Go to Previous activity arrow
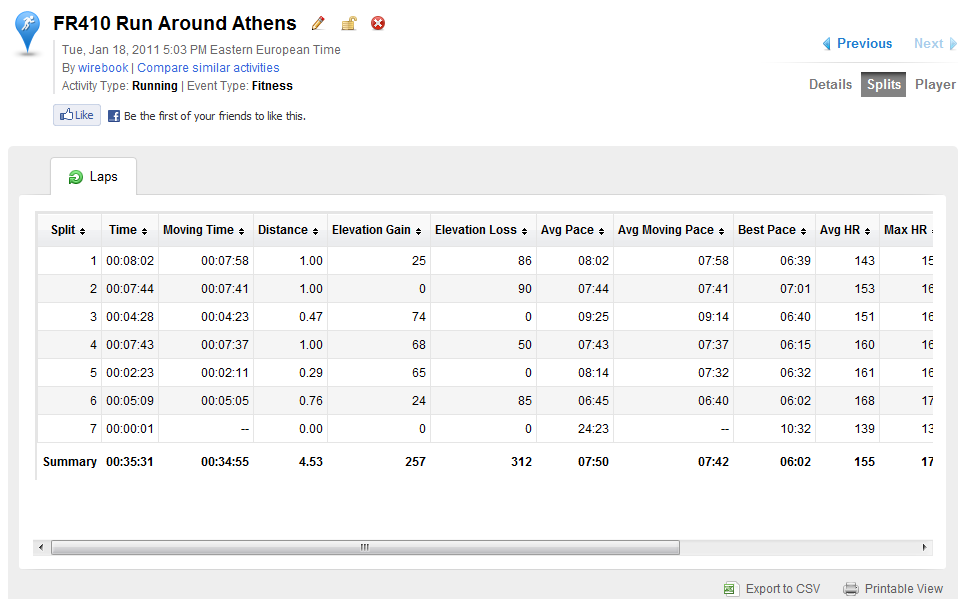Screen dimensions: 961x599 827,44
